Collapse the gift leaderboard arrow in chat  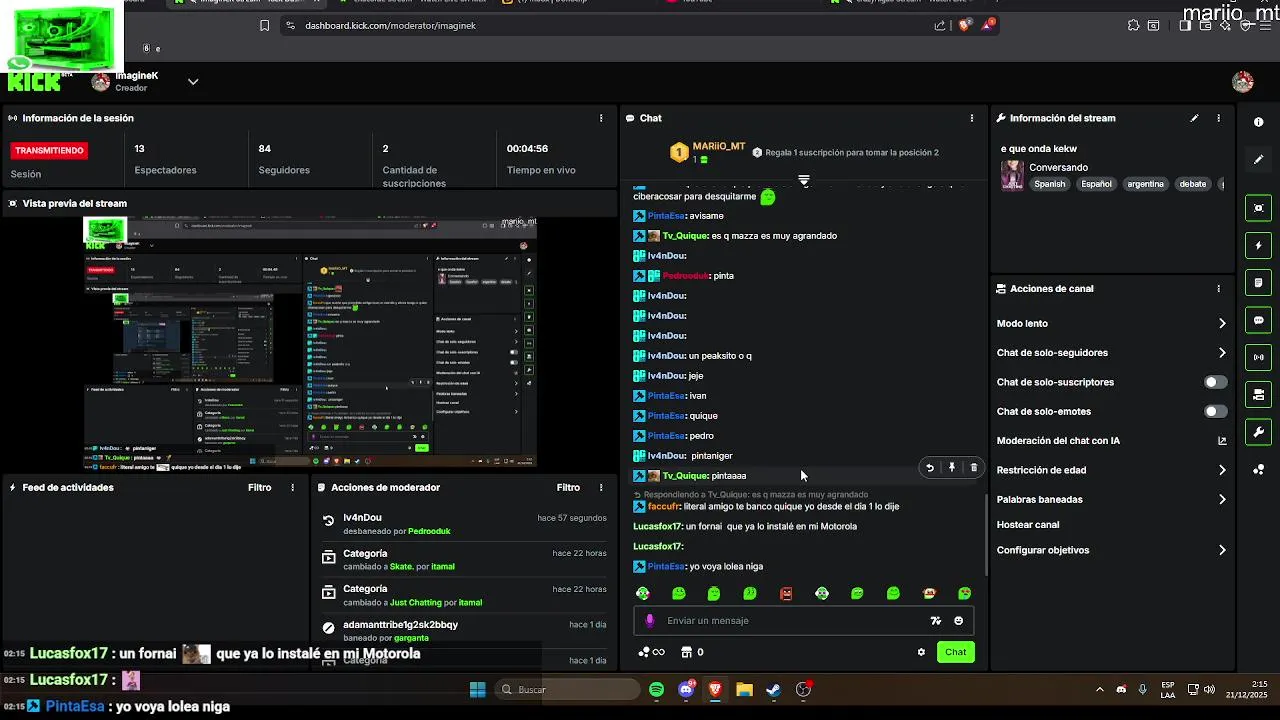pos(804,180)
